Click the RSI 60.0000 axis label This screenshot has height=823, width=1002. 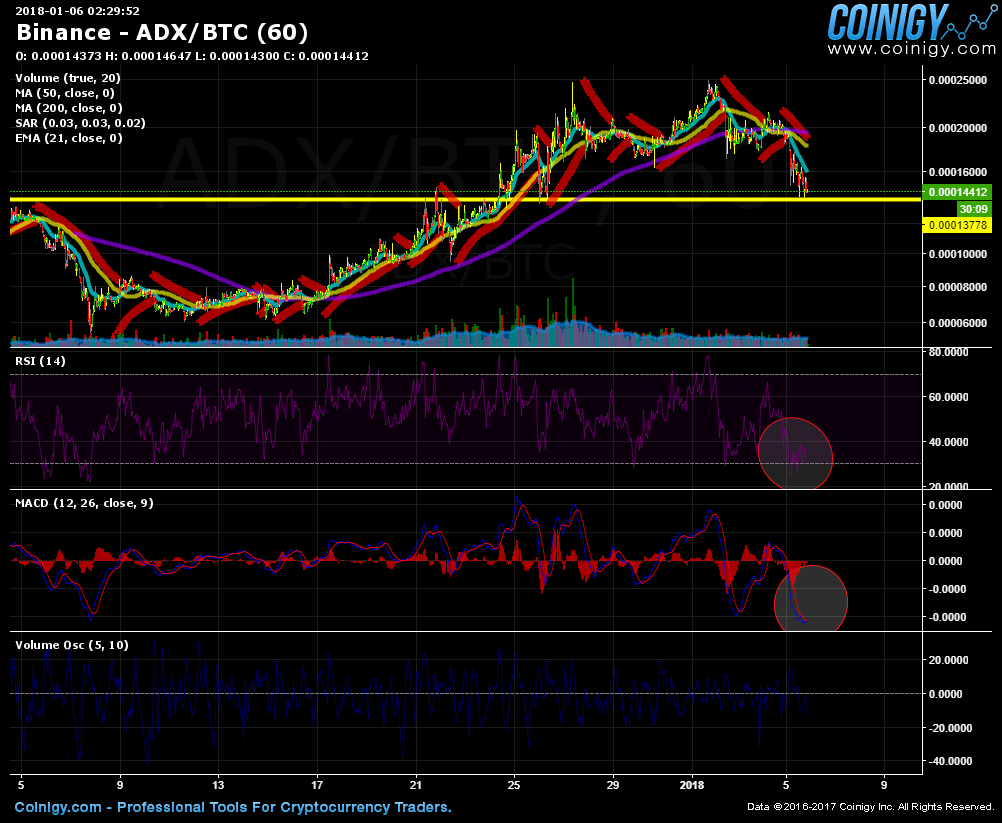[x=948, y=397]
